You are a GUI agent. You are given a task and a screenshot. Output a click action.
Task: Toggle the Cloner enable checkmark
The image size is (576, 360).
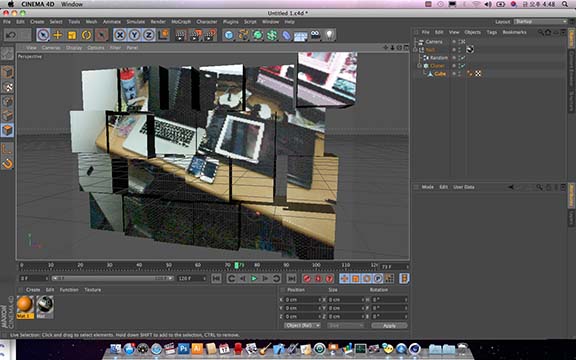click(x=462, y=66)
